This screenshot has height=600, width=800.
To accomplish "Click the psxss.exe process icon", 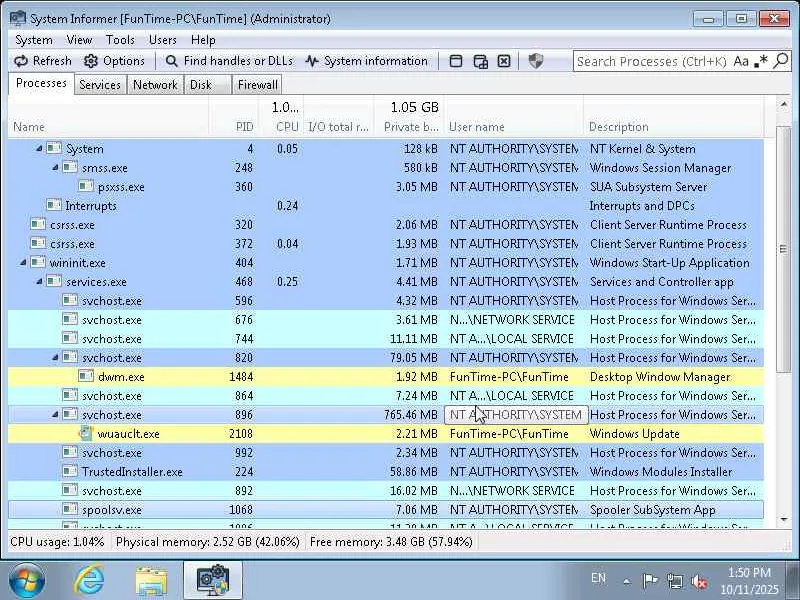I will 86,186.
